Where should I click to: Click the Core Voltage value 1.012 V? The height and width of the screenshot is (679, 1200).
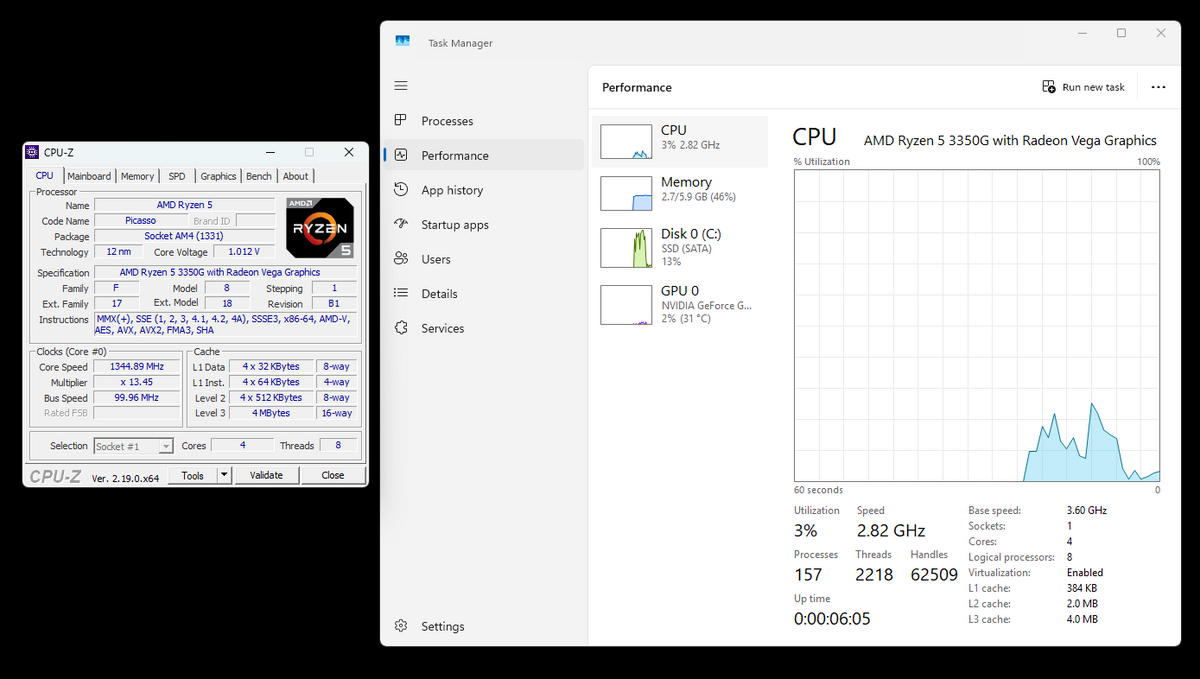click(x=243, y=252)
